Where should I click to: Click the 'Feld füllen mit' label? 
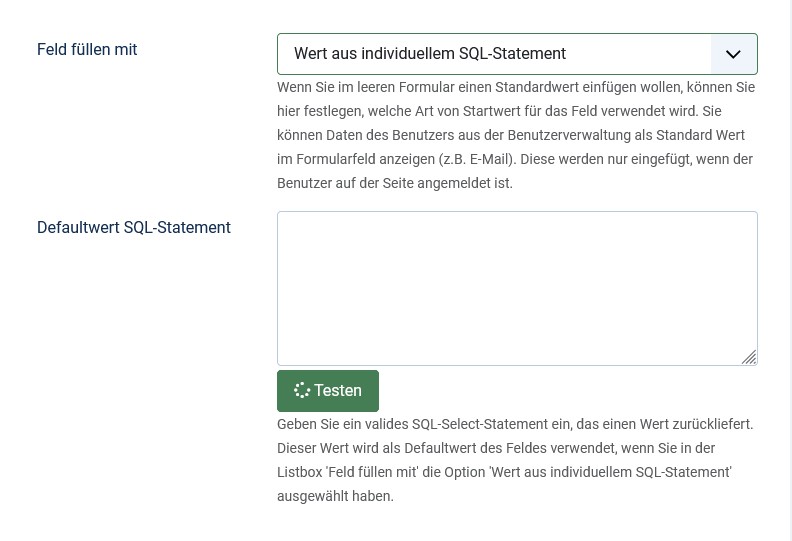[87, 50]
